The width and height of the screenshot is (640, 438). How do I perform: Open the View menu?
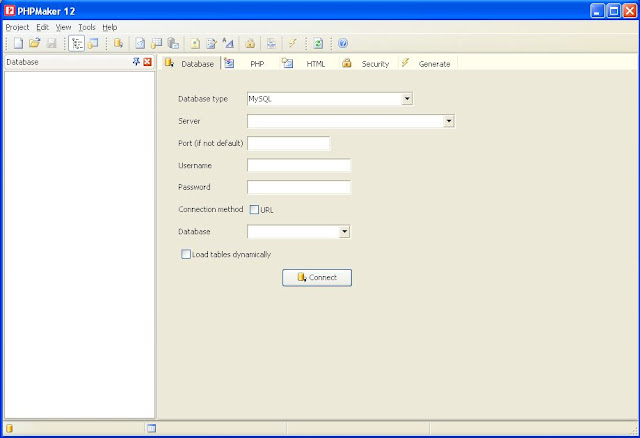pyautogui.click(x=63, y=27)
